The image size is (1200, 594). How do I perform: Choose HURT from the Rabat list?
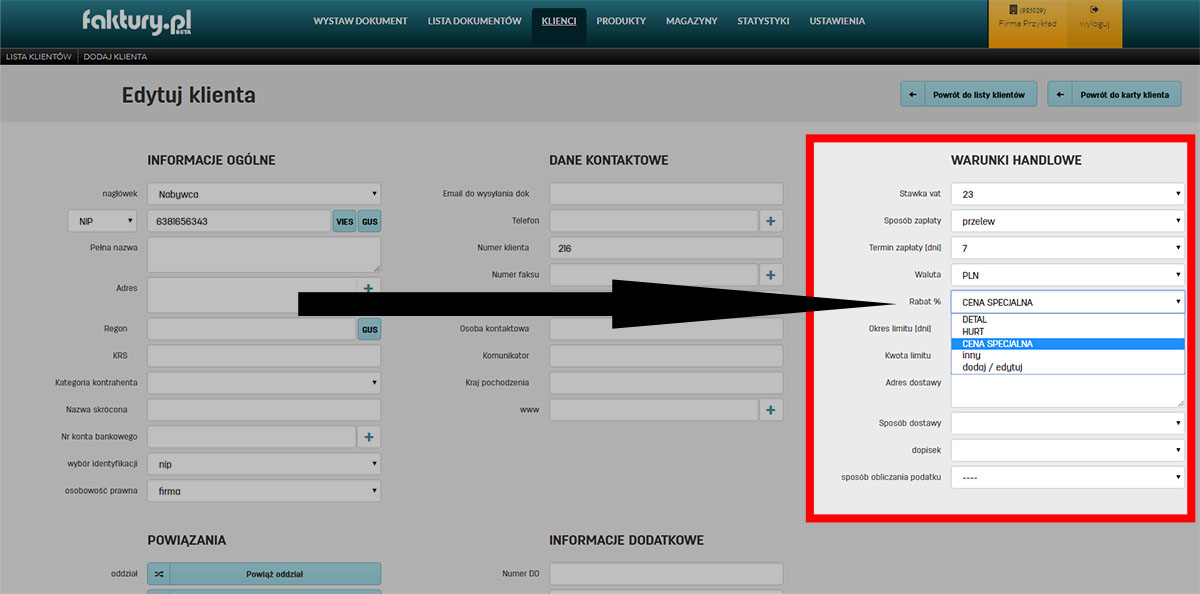tap(973, 331)
